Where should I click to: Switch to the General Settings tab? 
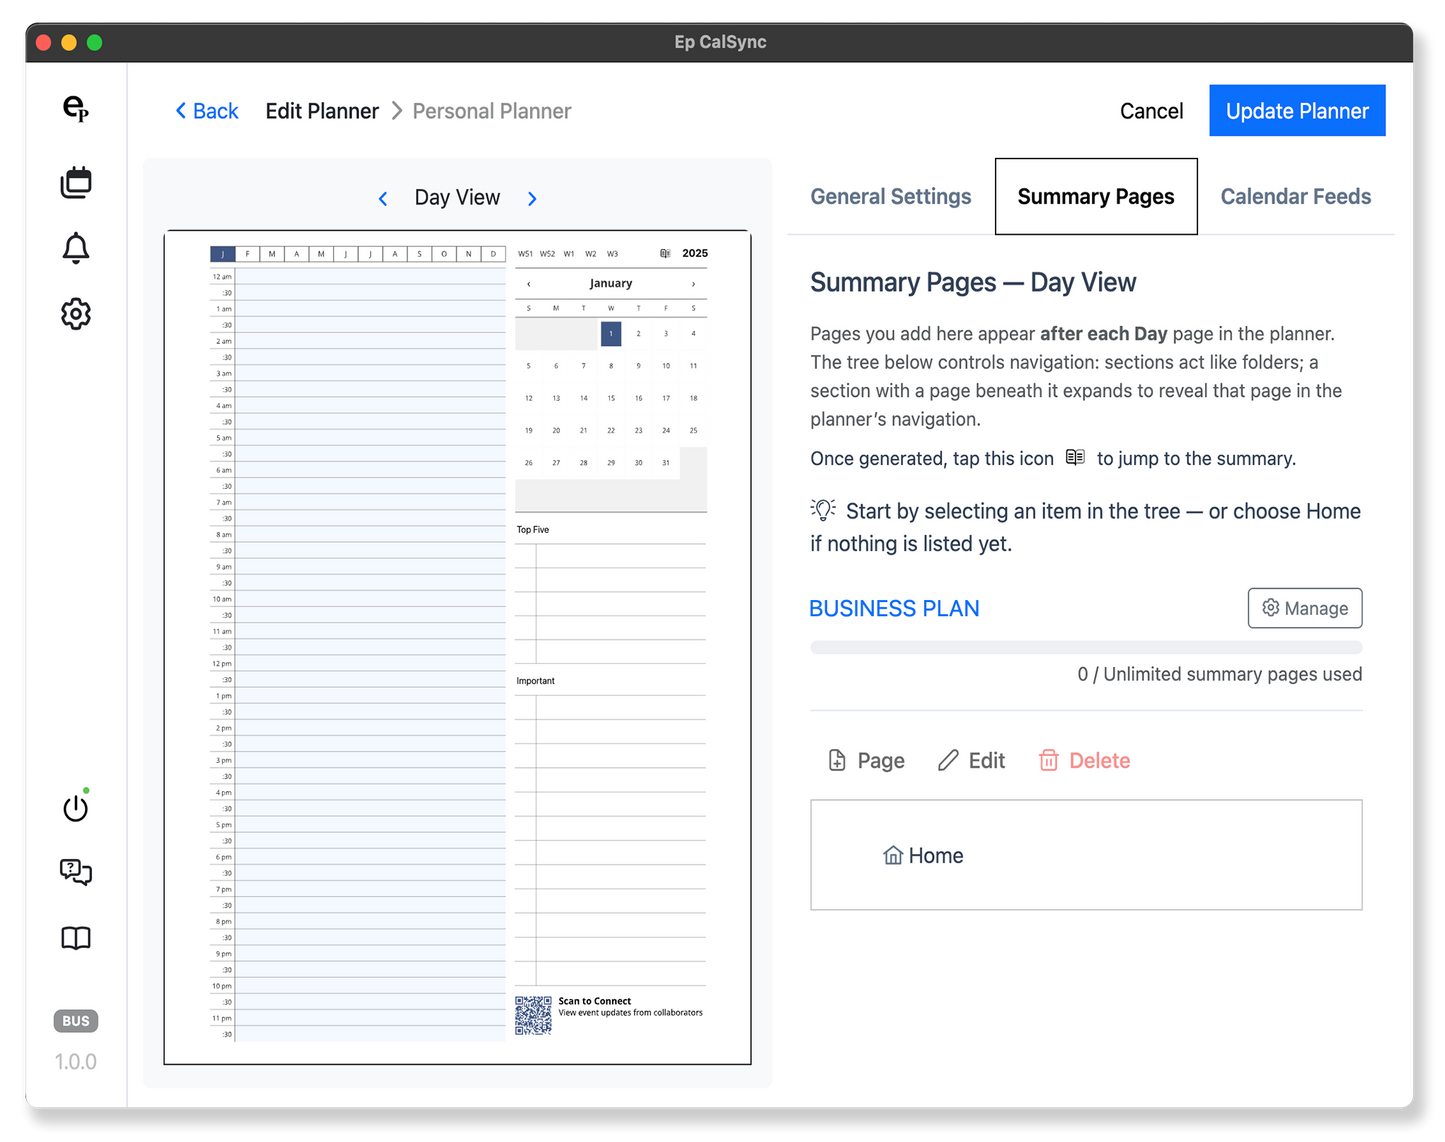(890, 196)
